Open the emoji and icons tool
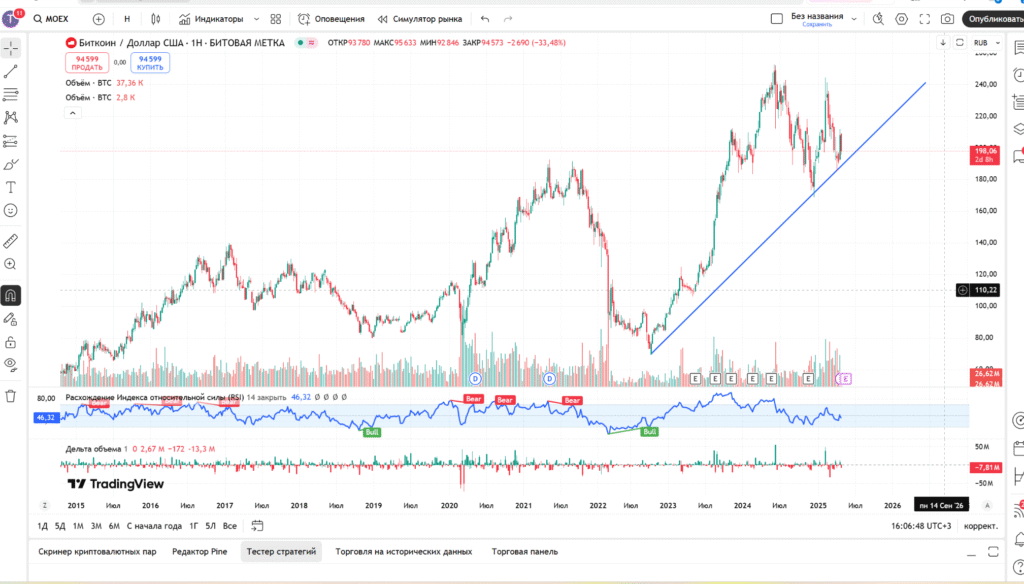Image resolution: width=1024 pixels, height=584 pixels. coord(10,210)
